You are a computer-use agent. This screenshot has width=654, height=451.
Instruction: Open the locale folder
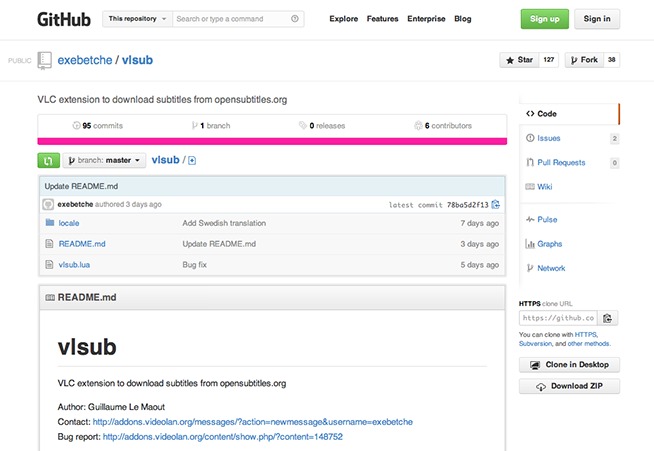pyautogui.click(x=69, y=223)
